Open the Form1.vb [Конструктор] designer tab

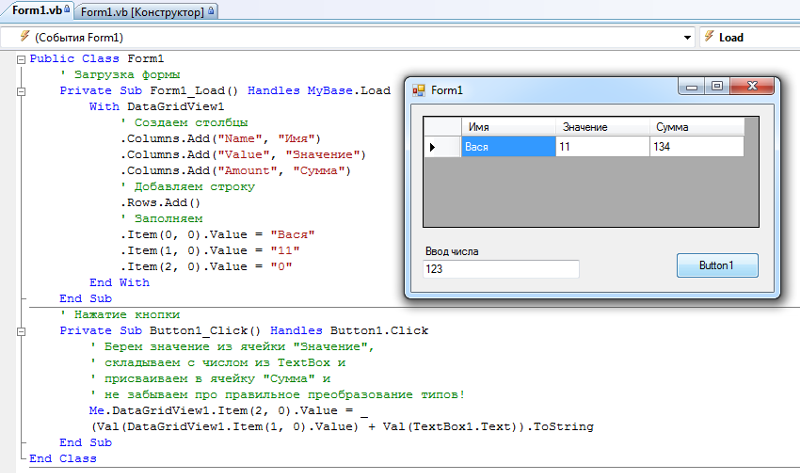point(140,10)
